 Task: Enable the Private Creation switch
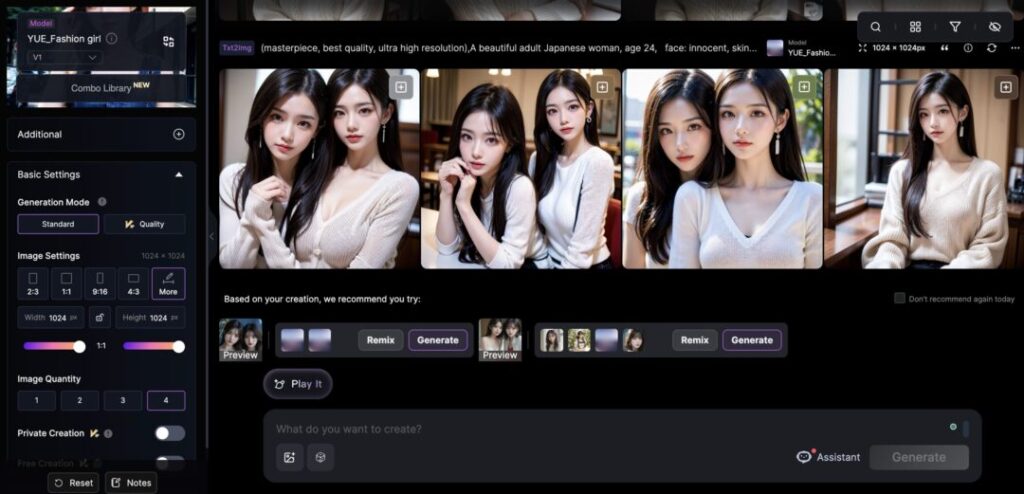pos(169,433)
